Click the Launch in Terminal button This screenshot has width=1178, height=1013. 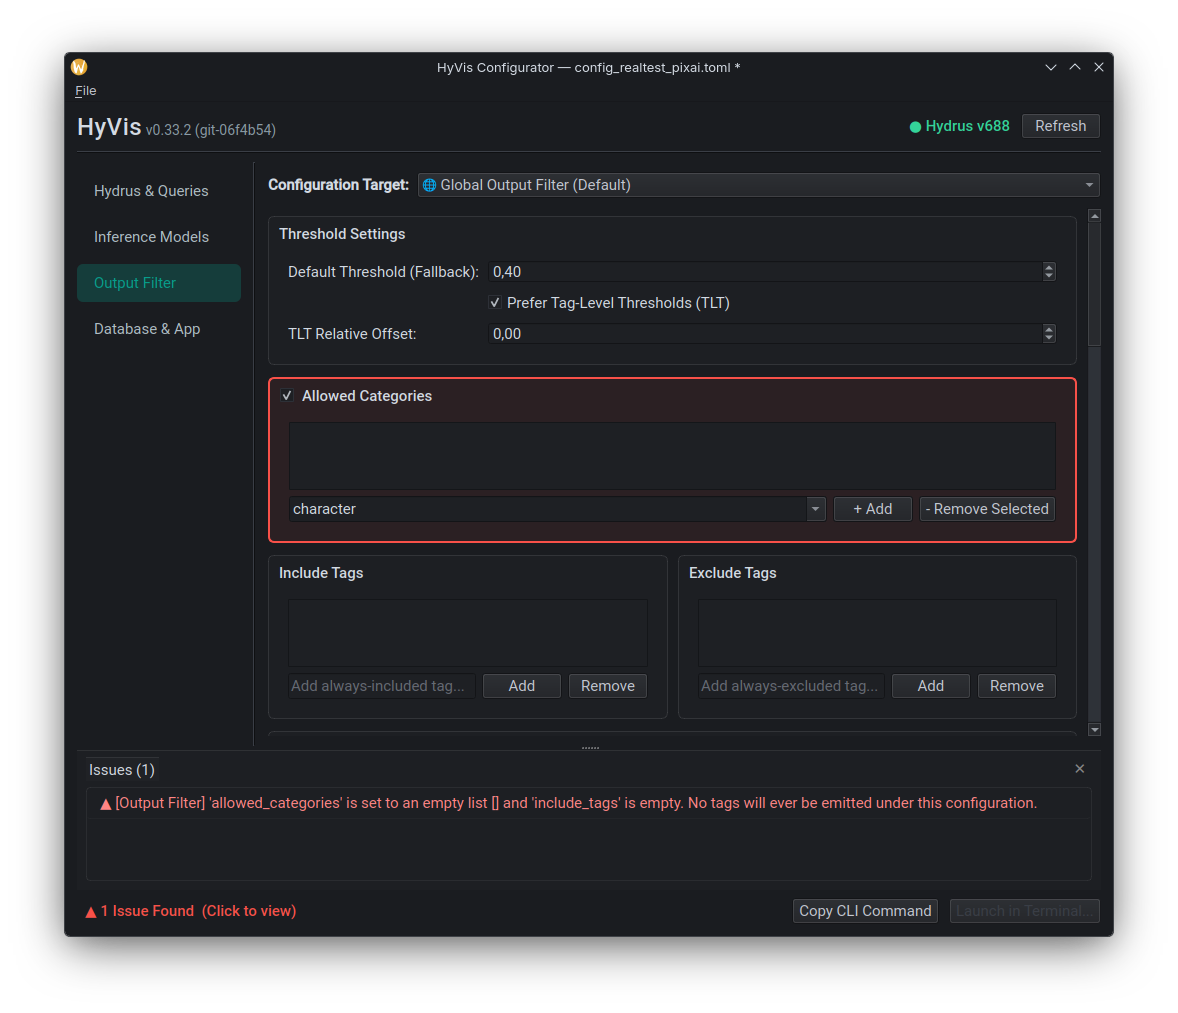pos(1025,911)
